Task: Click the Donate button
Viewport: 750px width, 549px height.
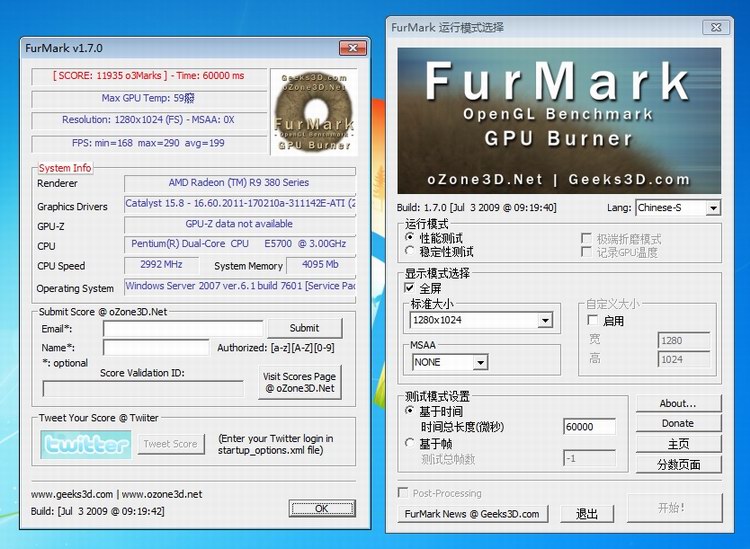Action: pyautogui.click(x=678, y=423)
